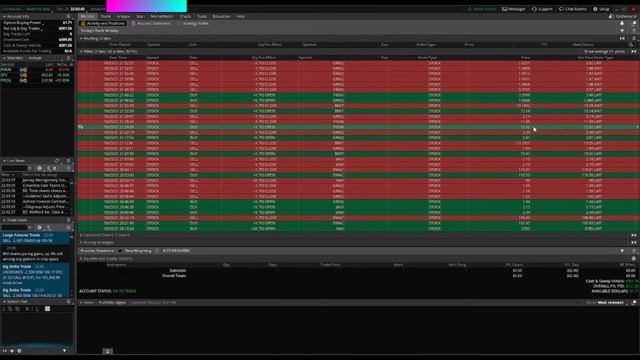The image size is (640, 360).
Task: Click the PROG watchlist link icon
Action: (x=23, y=80)
